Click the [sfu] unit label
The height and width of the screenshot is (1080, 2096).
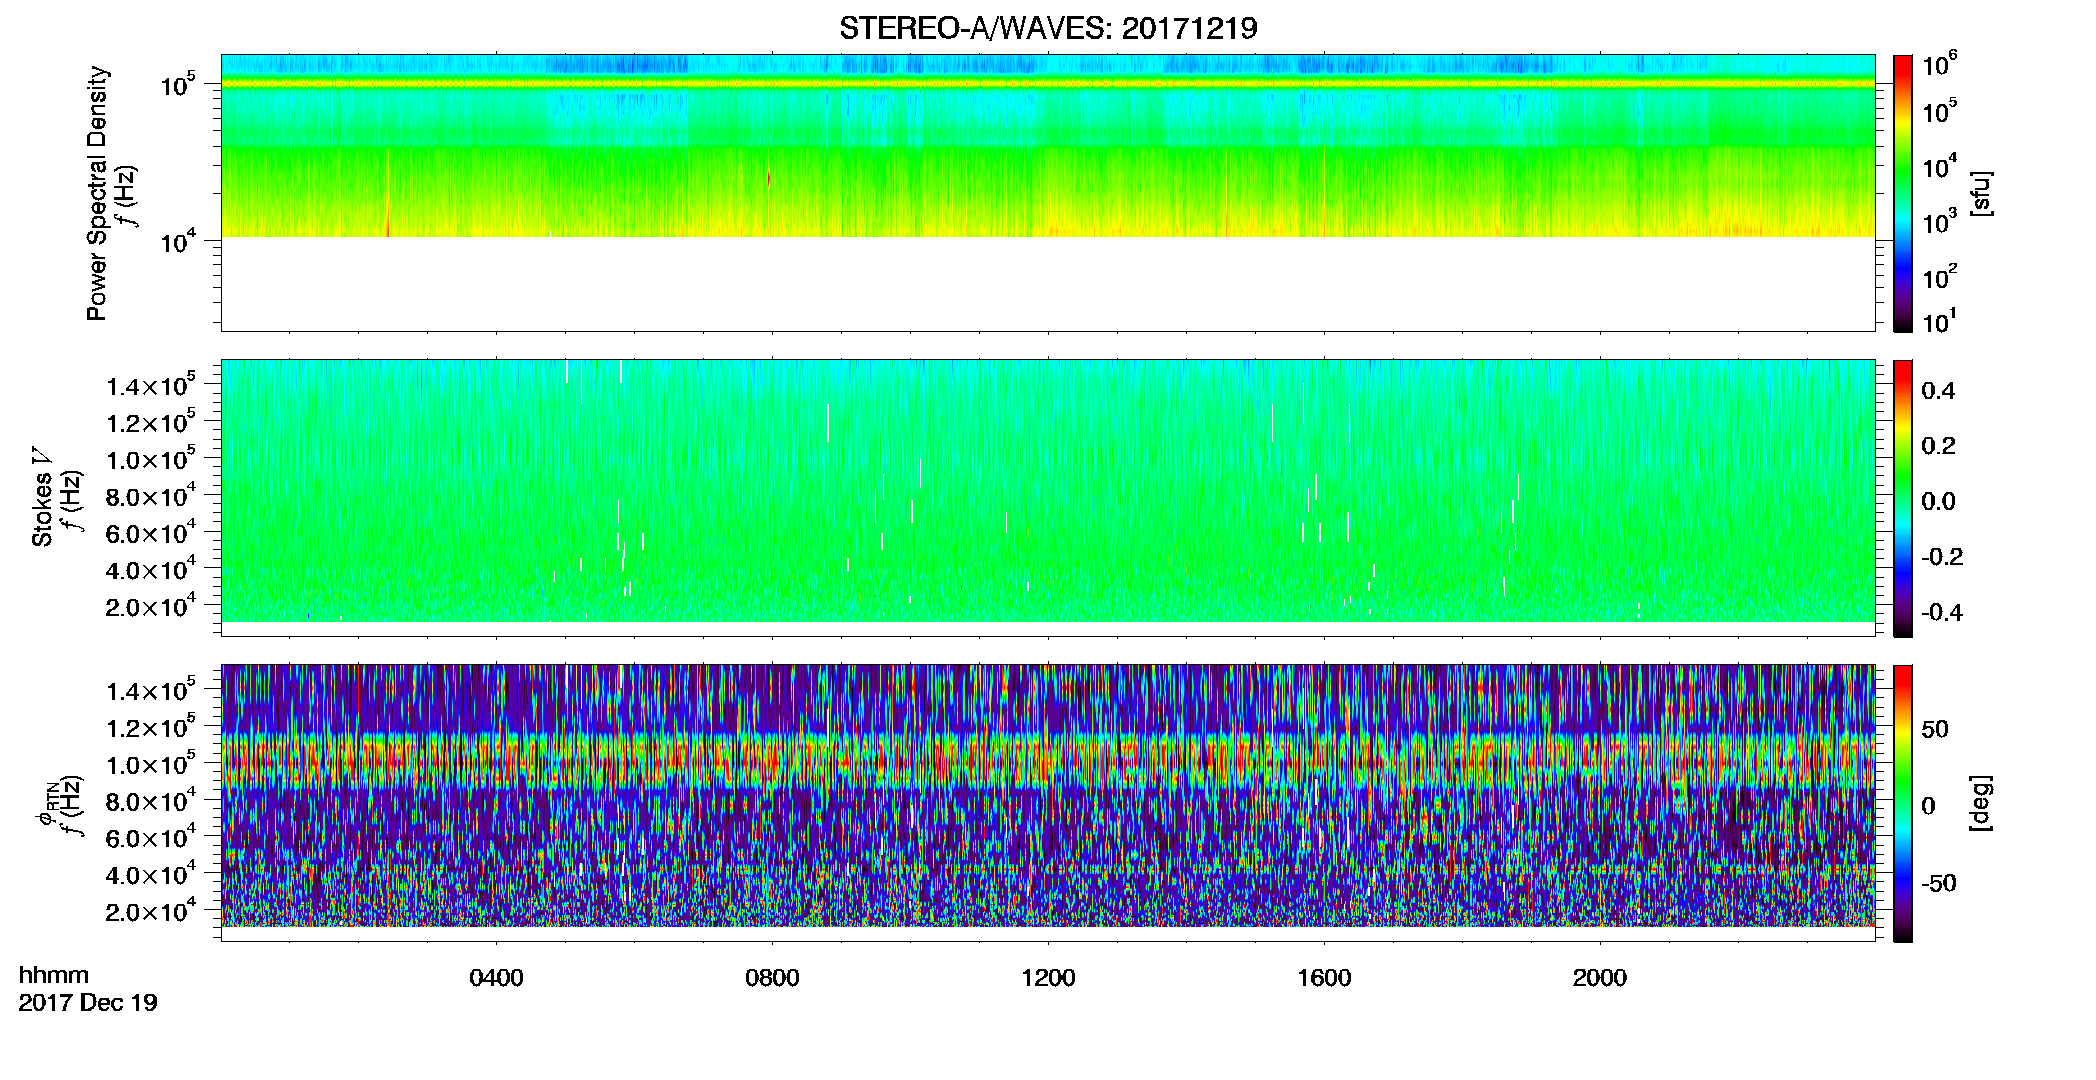coord(1981,193)
